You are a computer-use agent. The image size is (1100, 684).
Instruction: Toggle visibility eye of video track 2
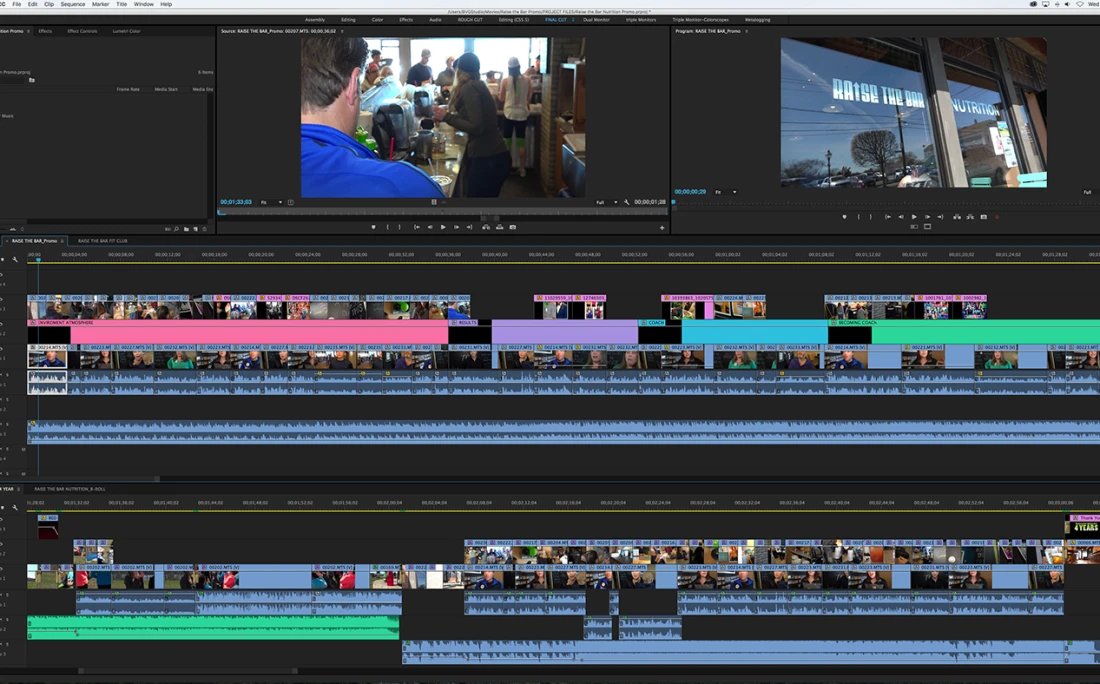click(x=2, y=324)
